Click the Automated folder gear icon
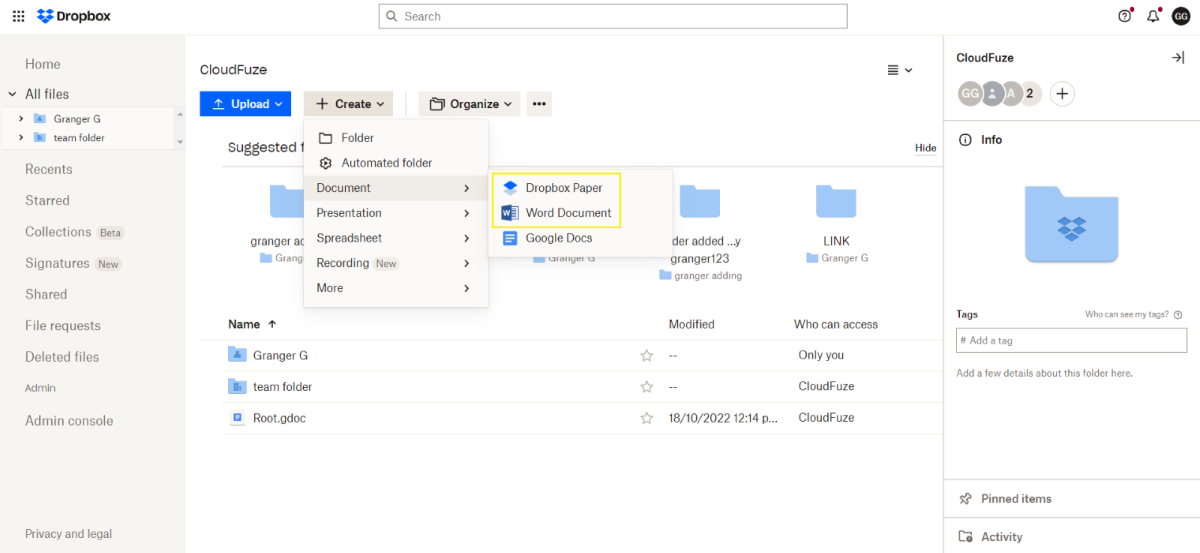 pos(325,163)
